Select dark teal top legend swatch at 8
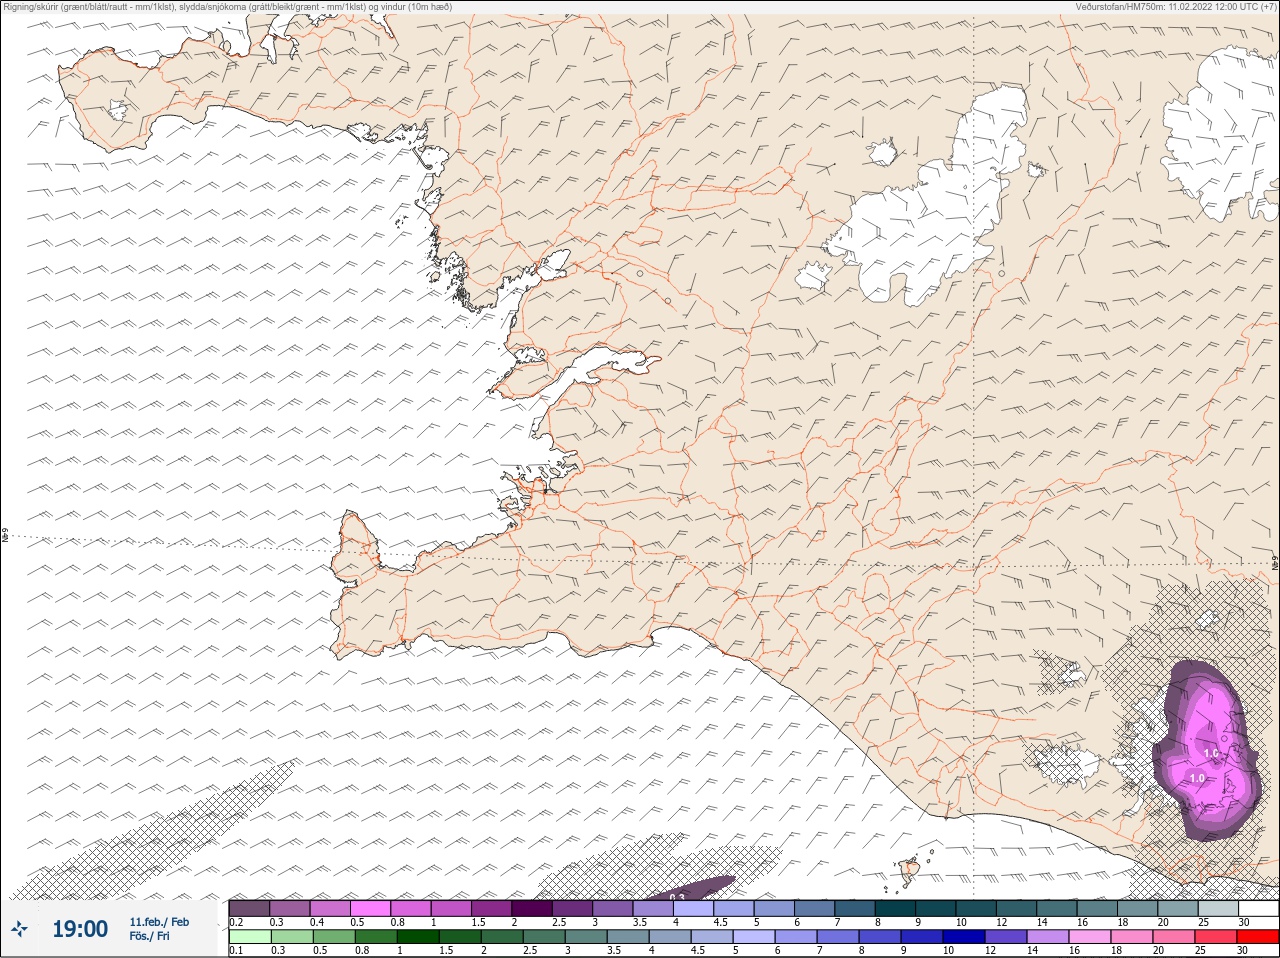This screenshot has width=1280, height=958. pyautogui.click(x=896, y=908)
